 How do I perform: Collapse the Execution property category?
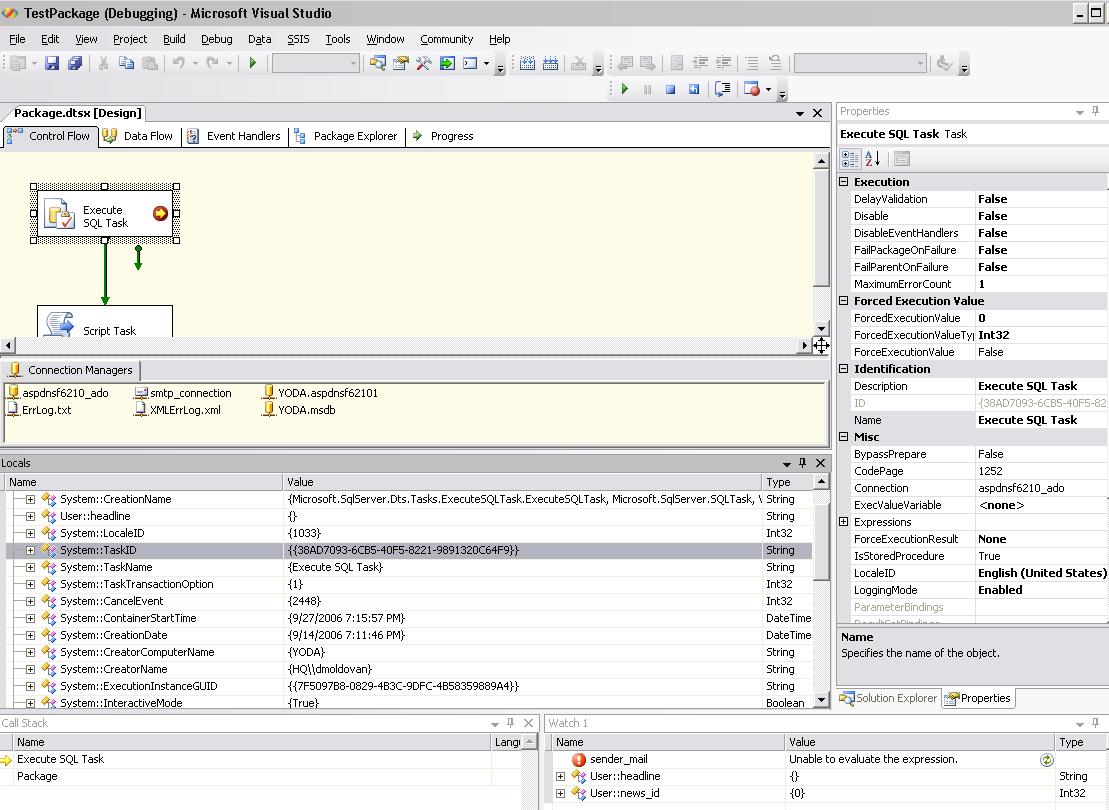(844, 182)
